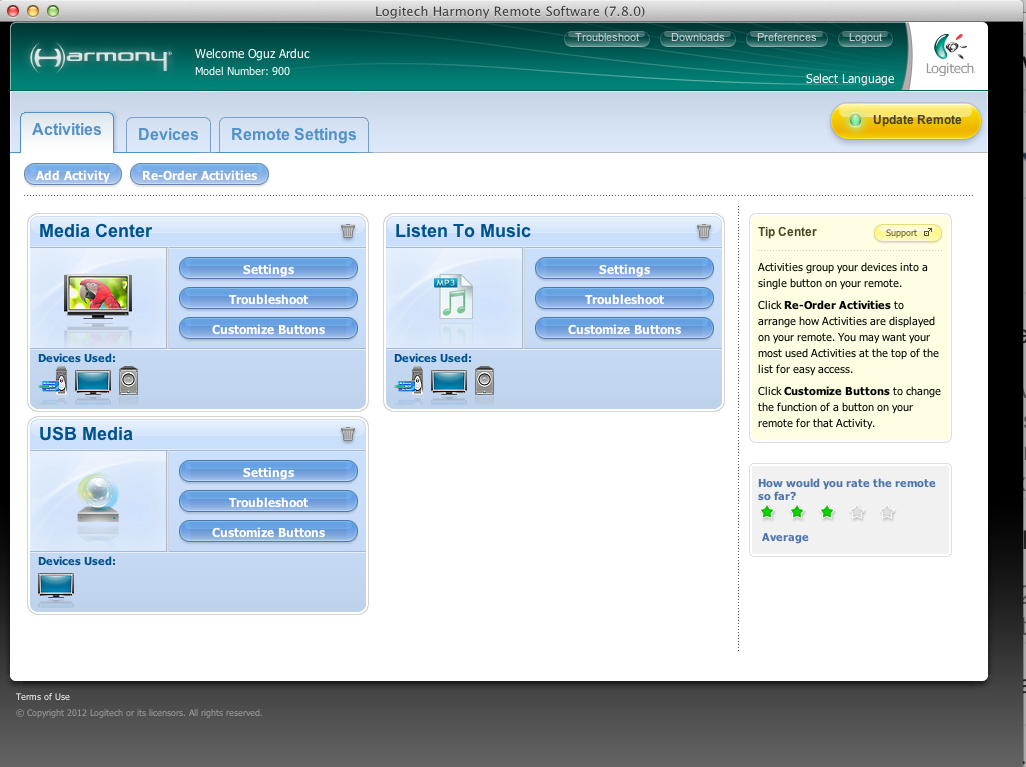Click the speaker icon under Media Center devices

(x=128, y=380)
